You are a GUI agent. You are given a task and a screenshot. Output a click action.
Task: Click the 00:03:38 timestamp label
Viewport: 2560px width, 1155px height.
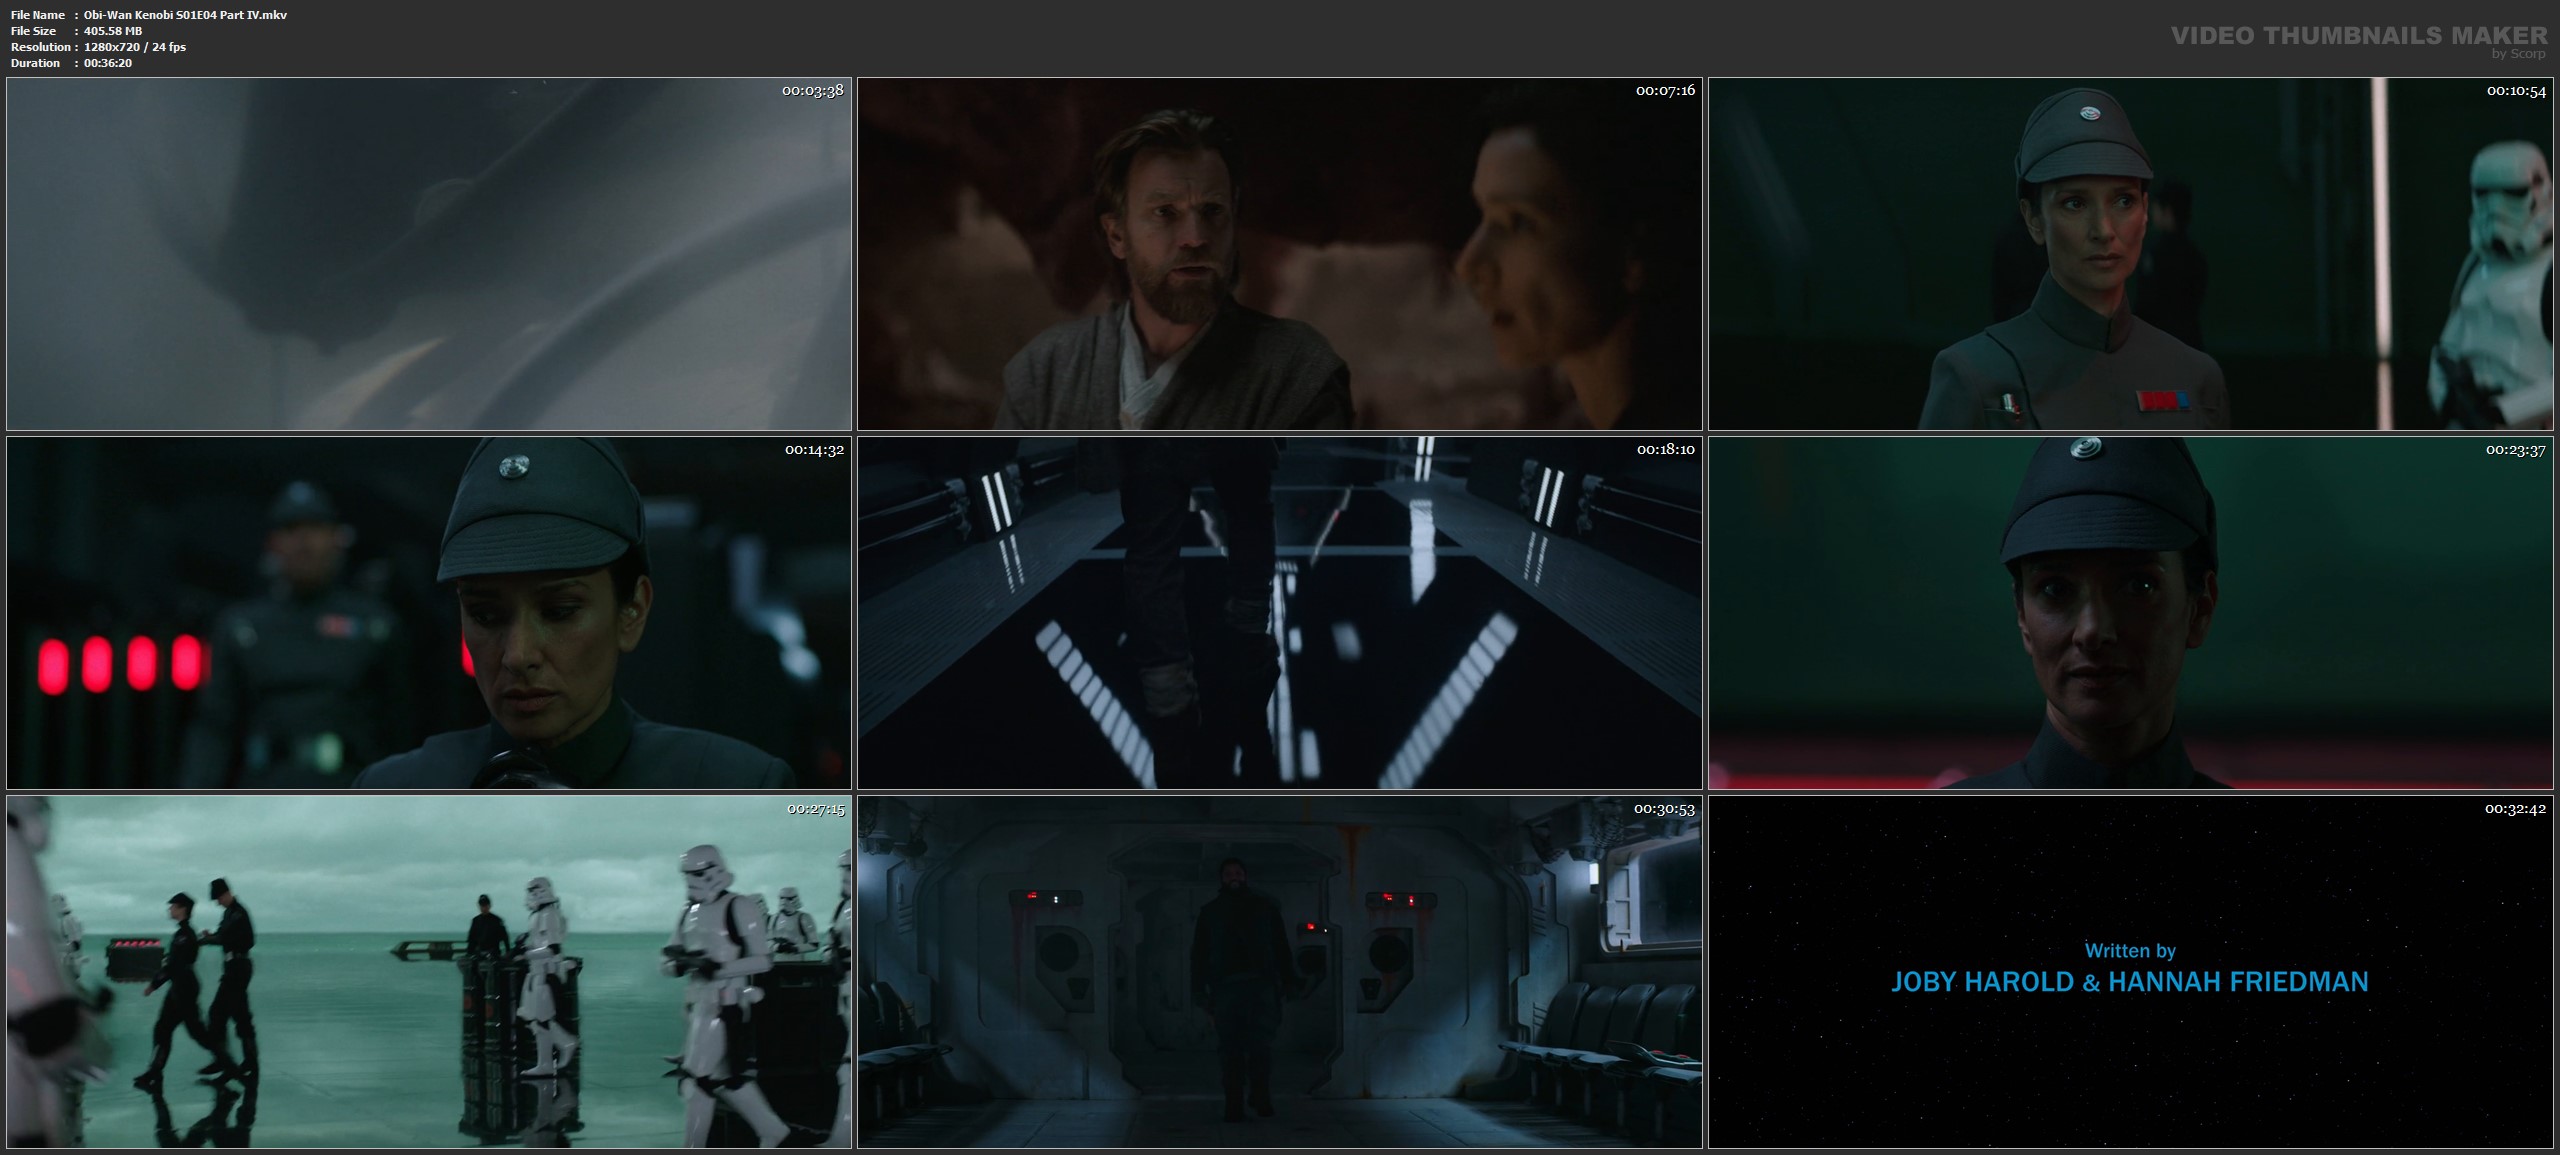pyautogui.click(x=812, y=91)
